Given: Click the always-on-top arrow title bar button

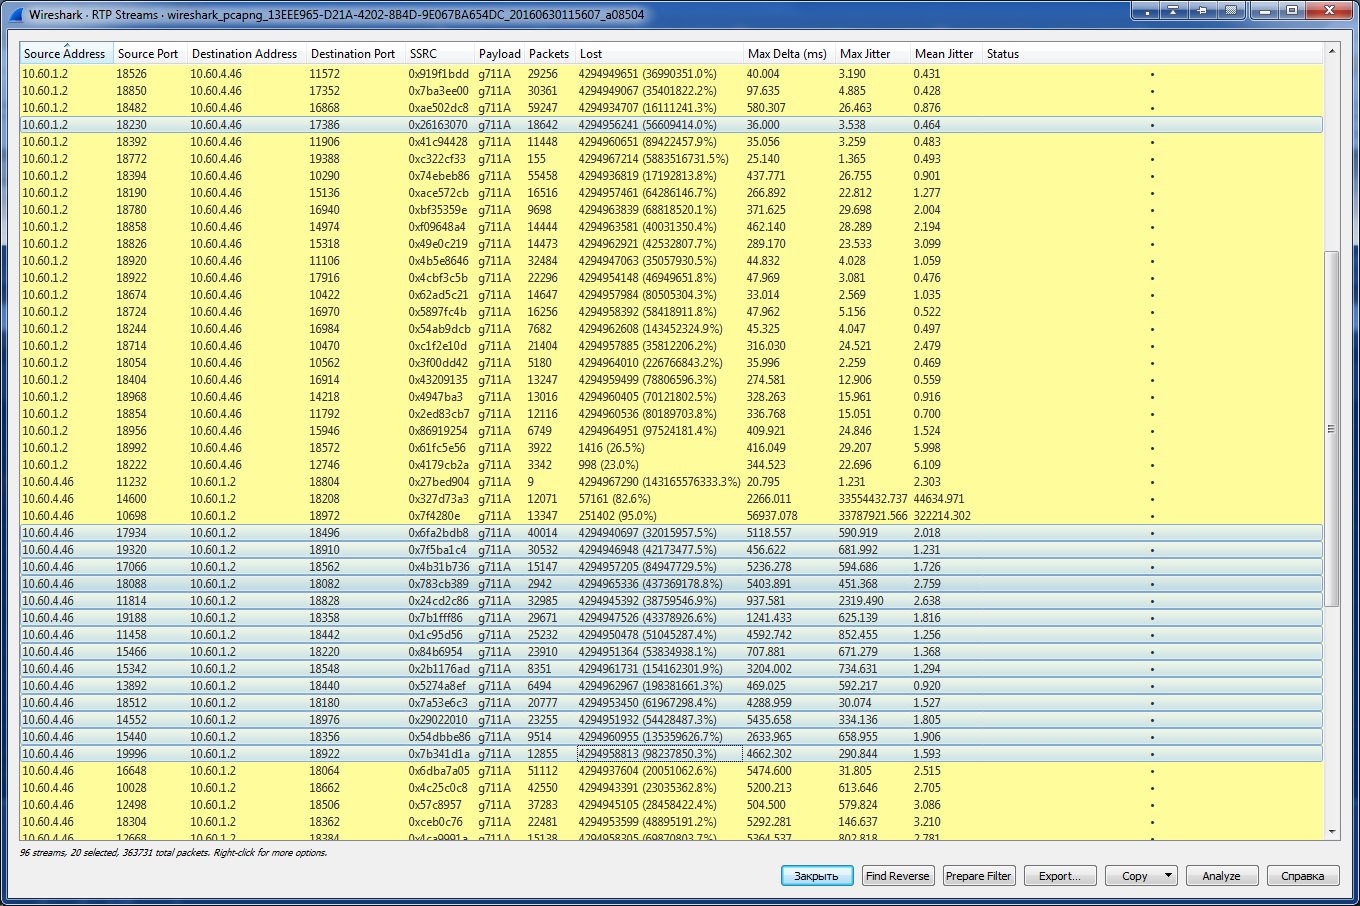Looking at the screenshot, I should tap(1173, 11).
